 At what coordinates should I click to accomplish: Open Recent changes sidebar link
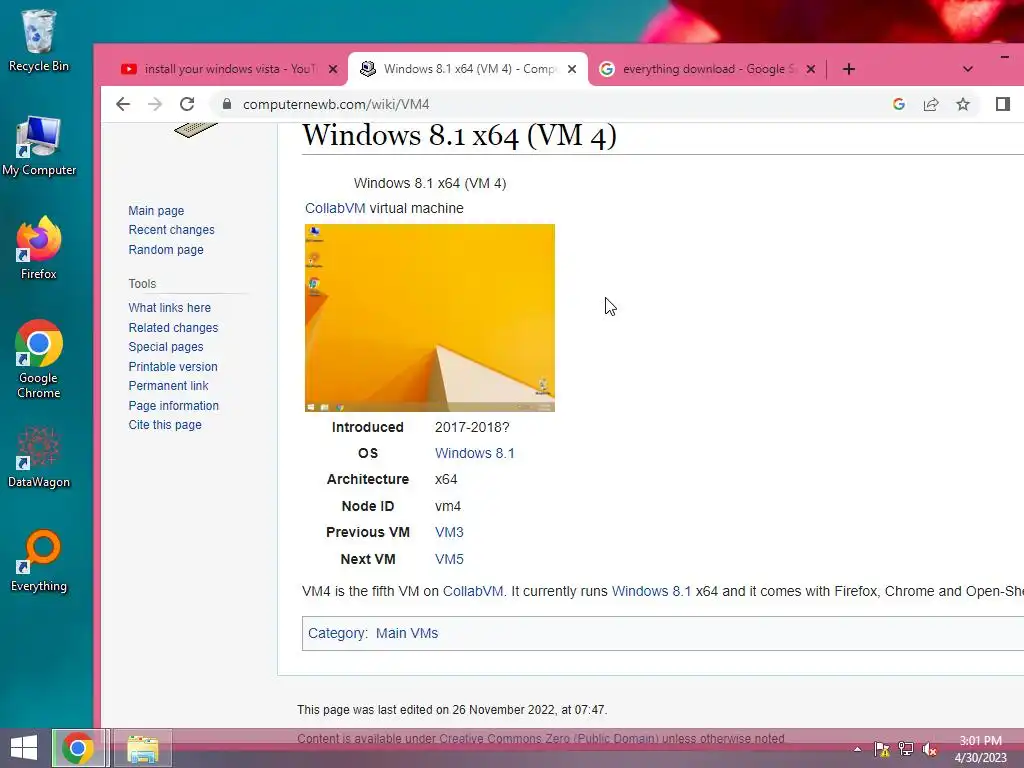tap(171, 230)
